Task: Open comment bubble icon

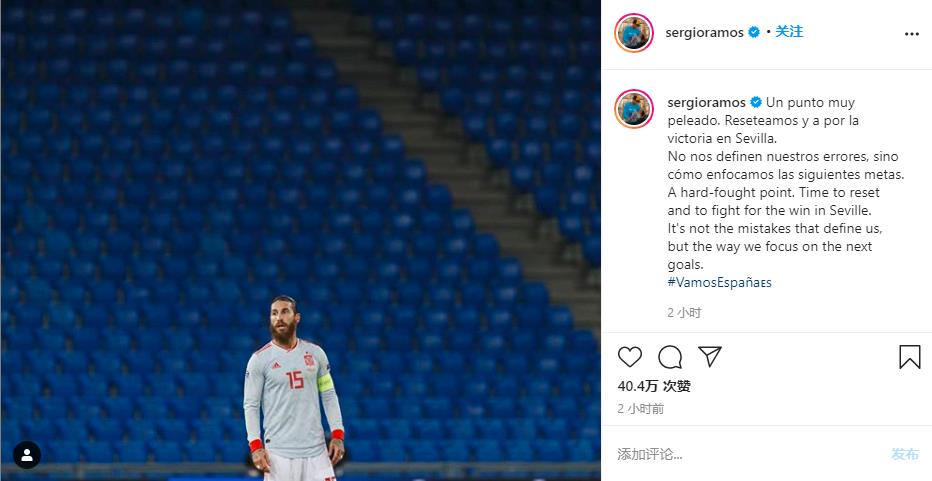Action: click(670, 357)
